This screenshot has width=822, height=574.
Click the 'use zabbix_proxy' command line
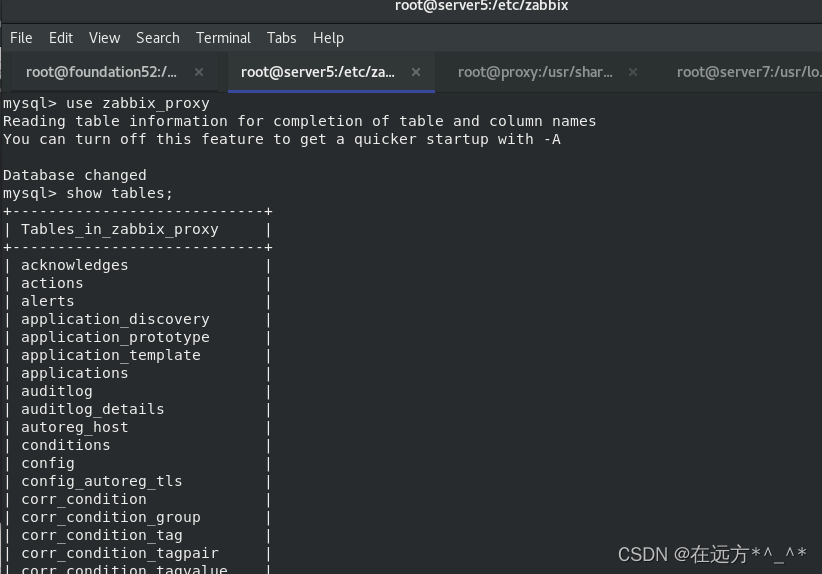tap(106, 103)
